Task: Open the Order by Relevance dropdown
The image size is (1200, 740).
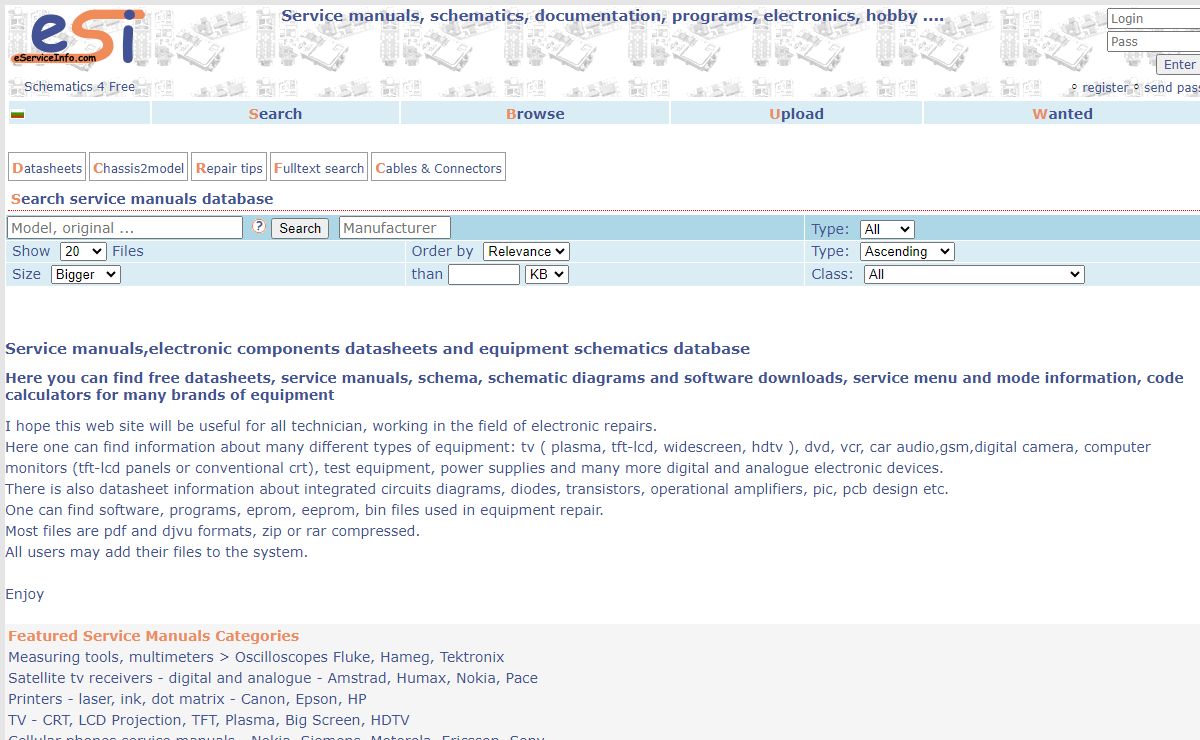Action: point(526,251)
